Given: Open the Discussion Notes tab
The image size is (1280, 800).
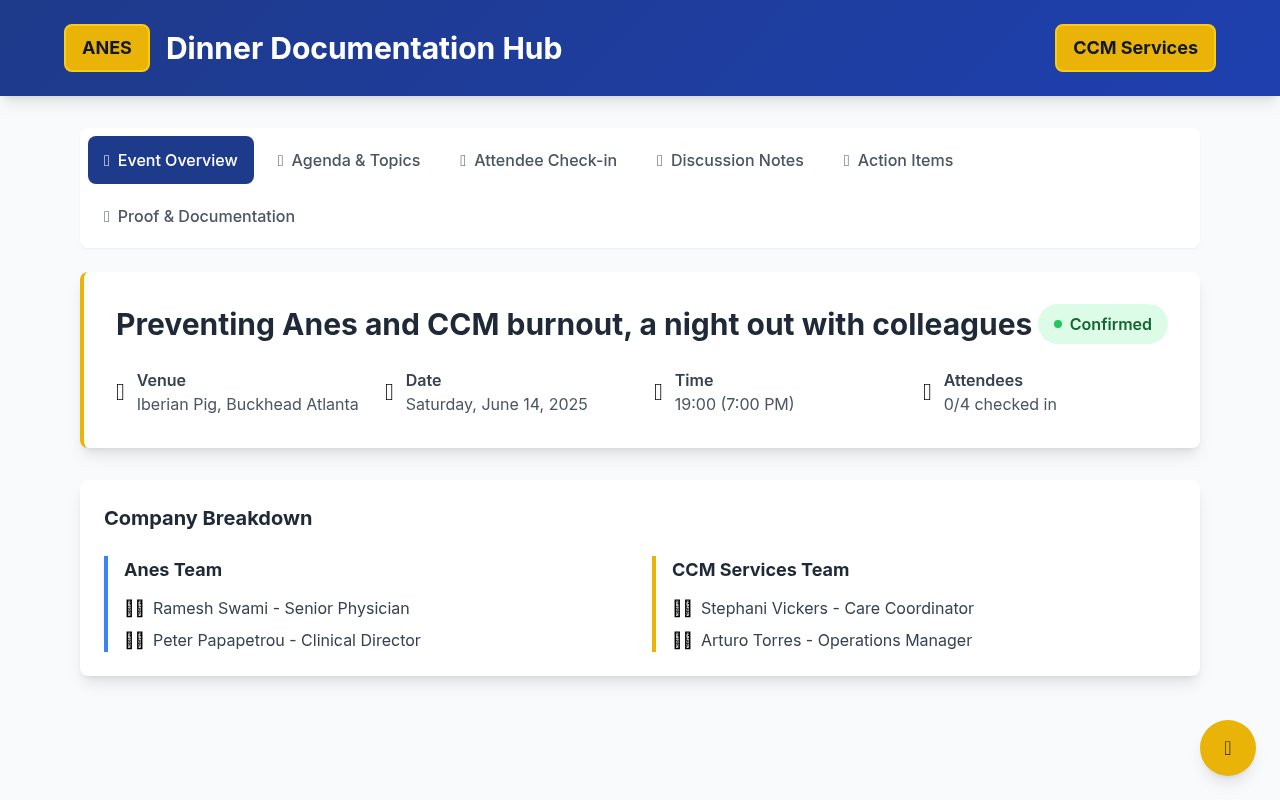Looking at the screenshot, I should coord(730,160).
